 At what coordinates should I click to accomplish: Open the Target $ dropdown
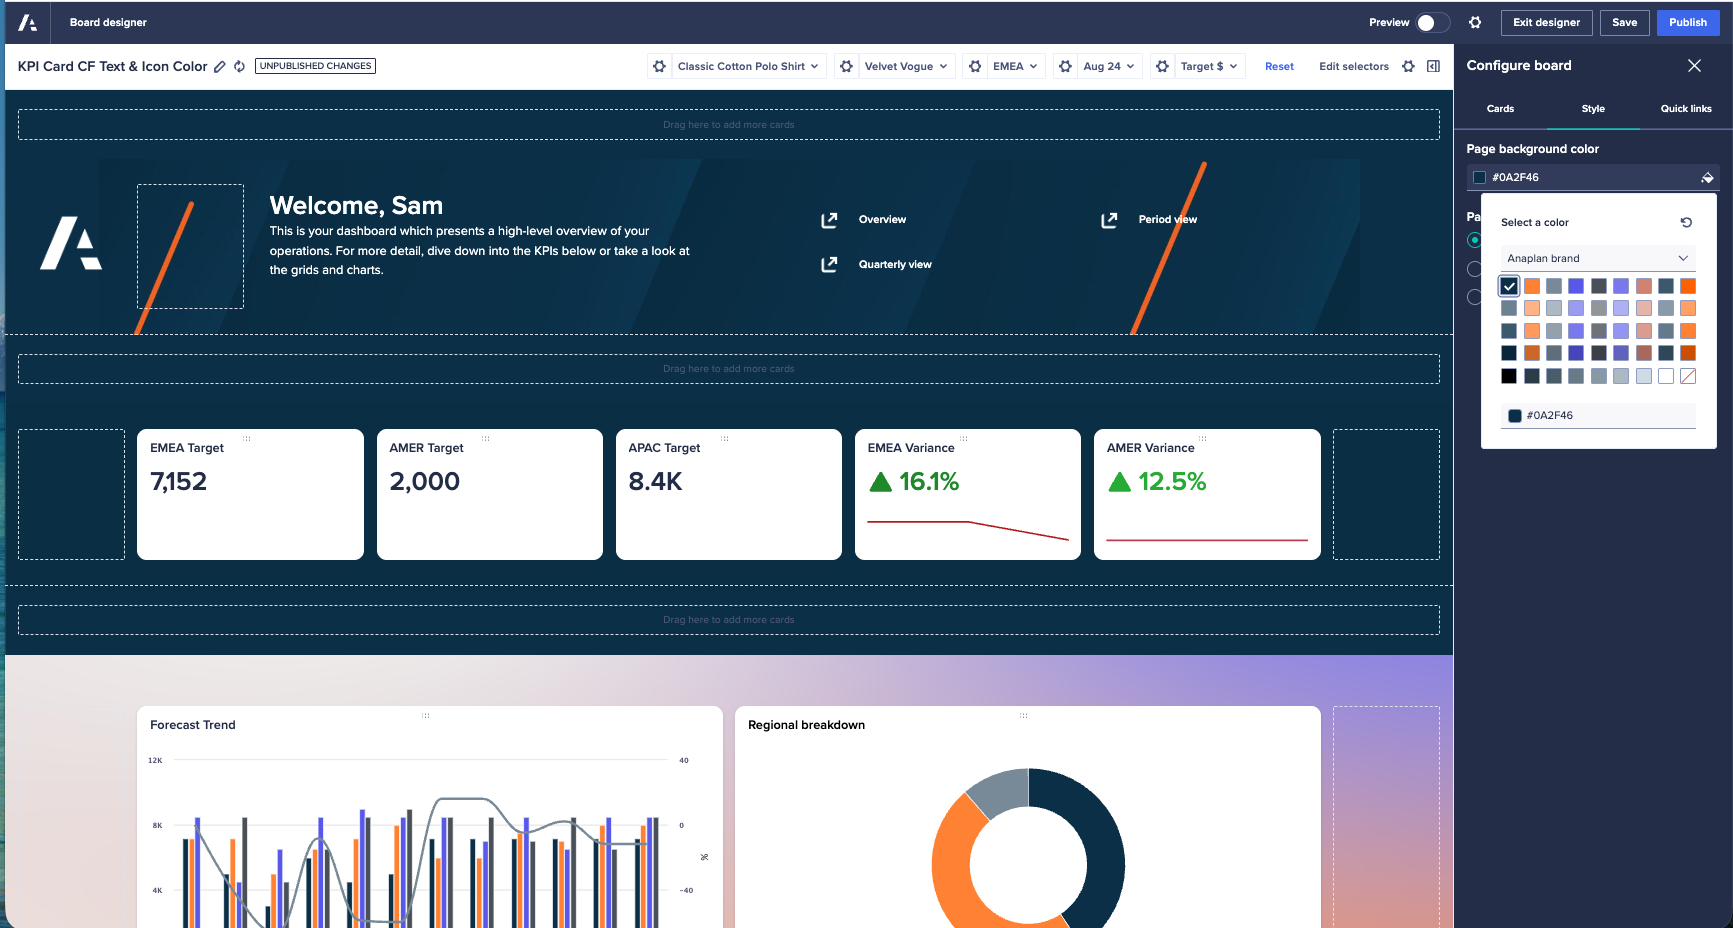tap(1208, 66)
